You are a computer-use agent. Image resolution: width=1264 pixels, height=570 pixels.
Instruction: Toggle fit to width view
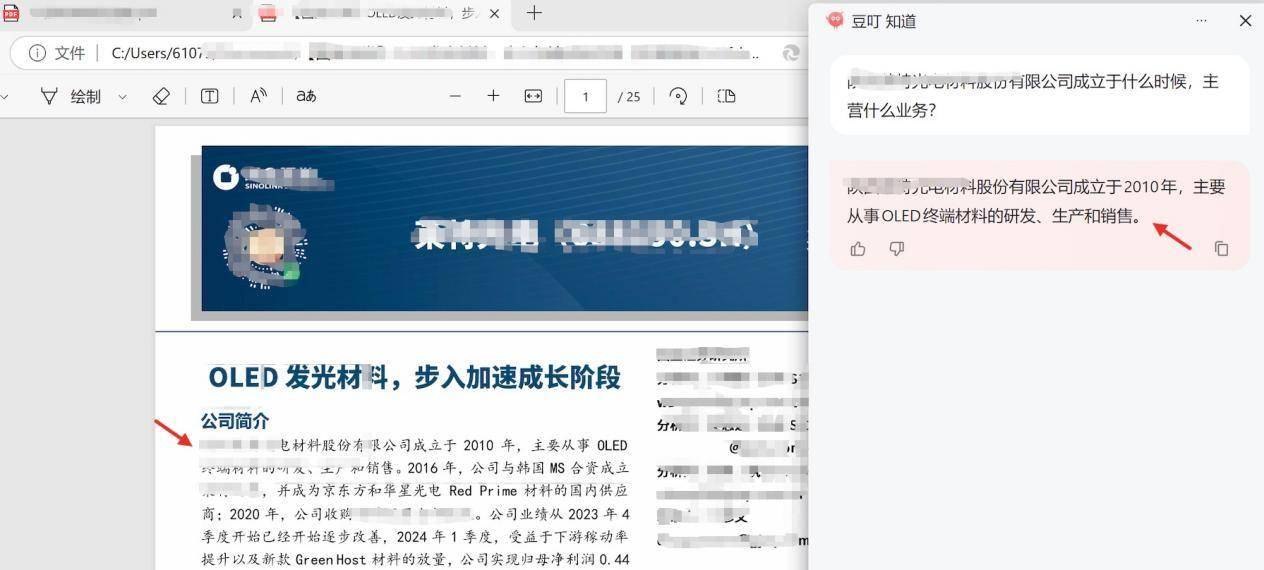(533, 96)
